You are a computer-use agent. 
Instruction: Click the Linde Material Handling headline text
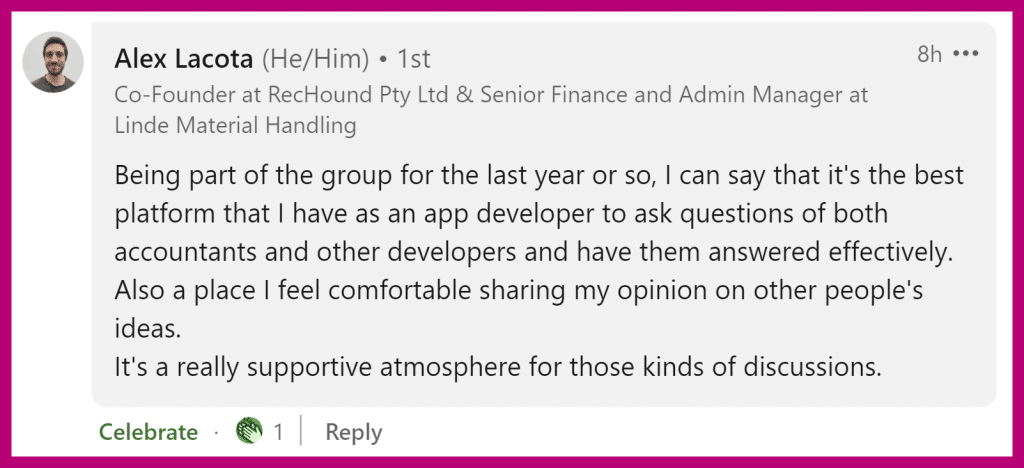235,125
